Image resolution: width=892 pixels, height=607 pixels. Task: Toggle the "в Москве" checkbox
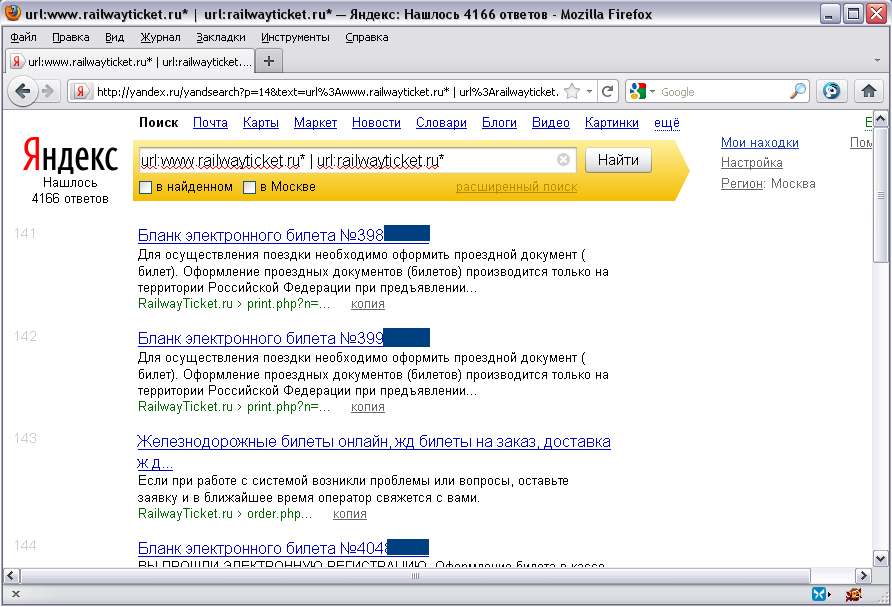click(x=249, y=187)
